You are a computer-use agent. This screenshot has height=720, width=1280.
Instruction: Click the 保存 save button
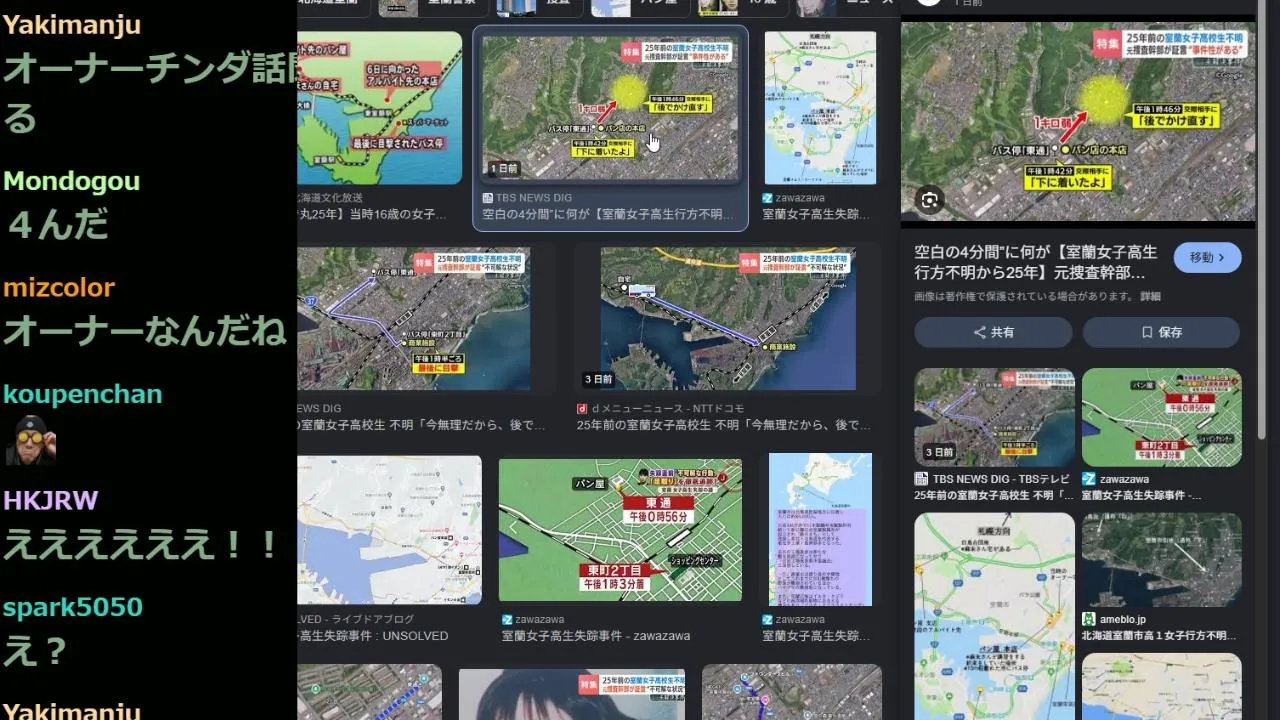click(x=1161, y=333)
